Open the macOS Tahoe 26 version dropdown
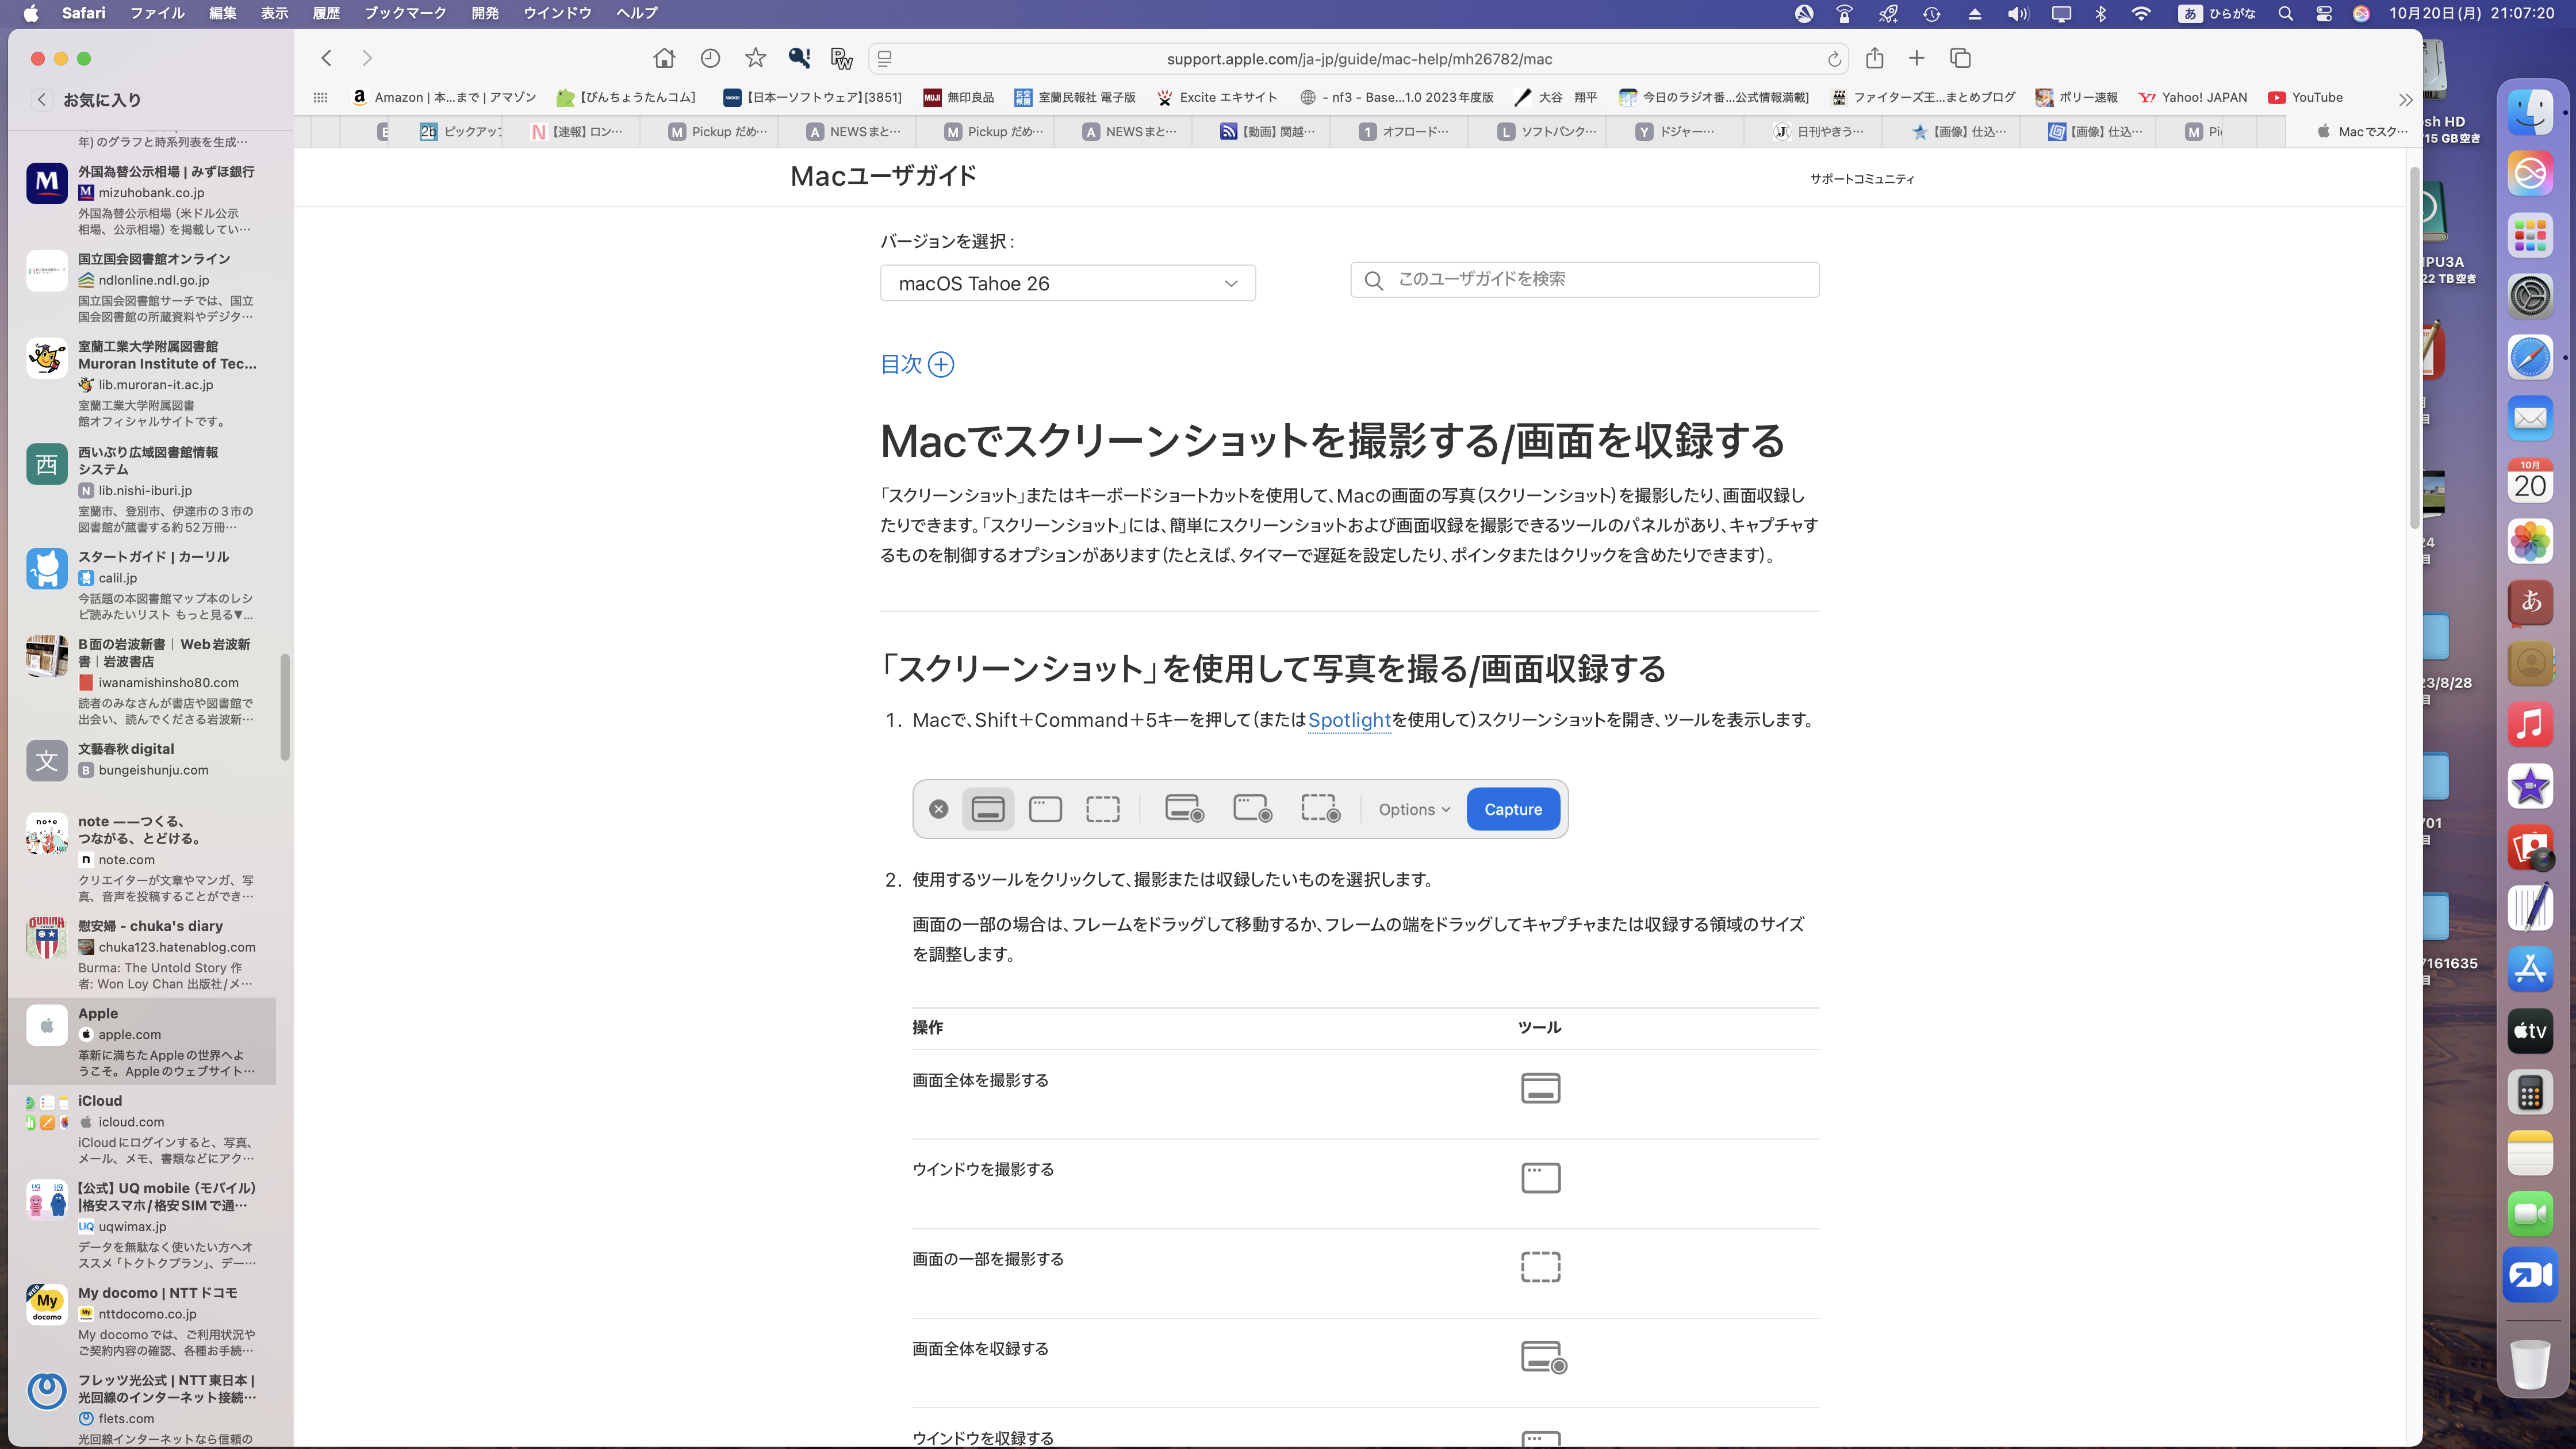The image size is (2576, 1449). 1067,283
